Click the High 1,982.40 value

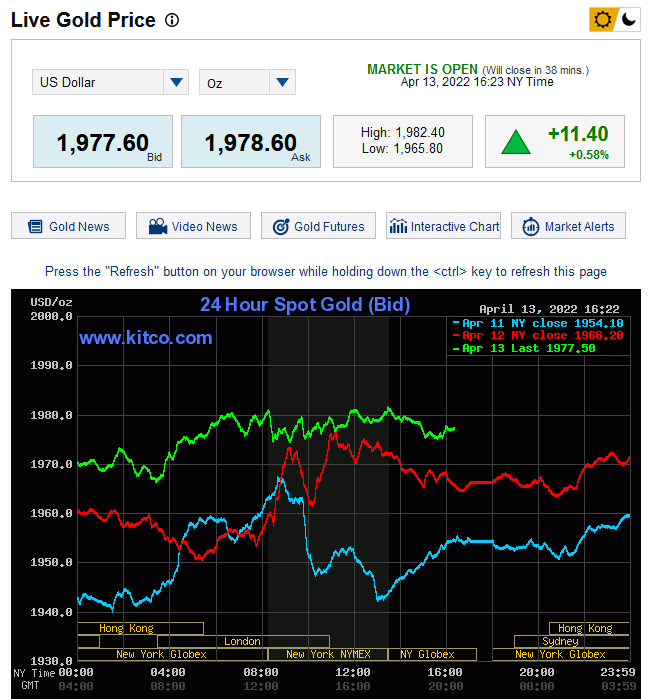[403, 132]
